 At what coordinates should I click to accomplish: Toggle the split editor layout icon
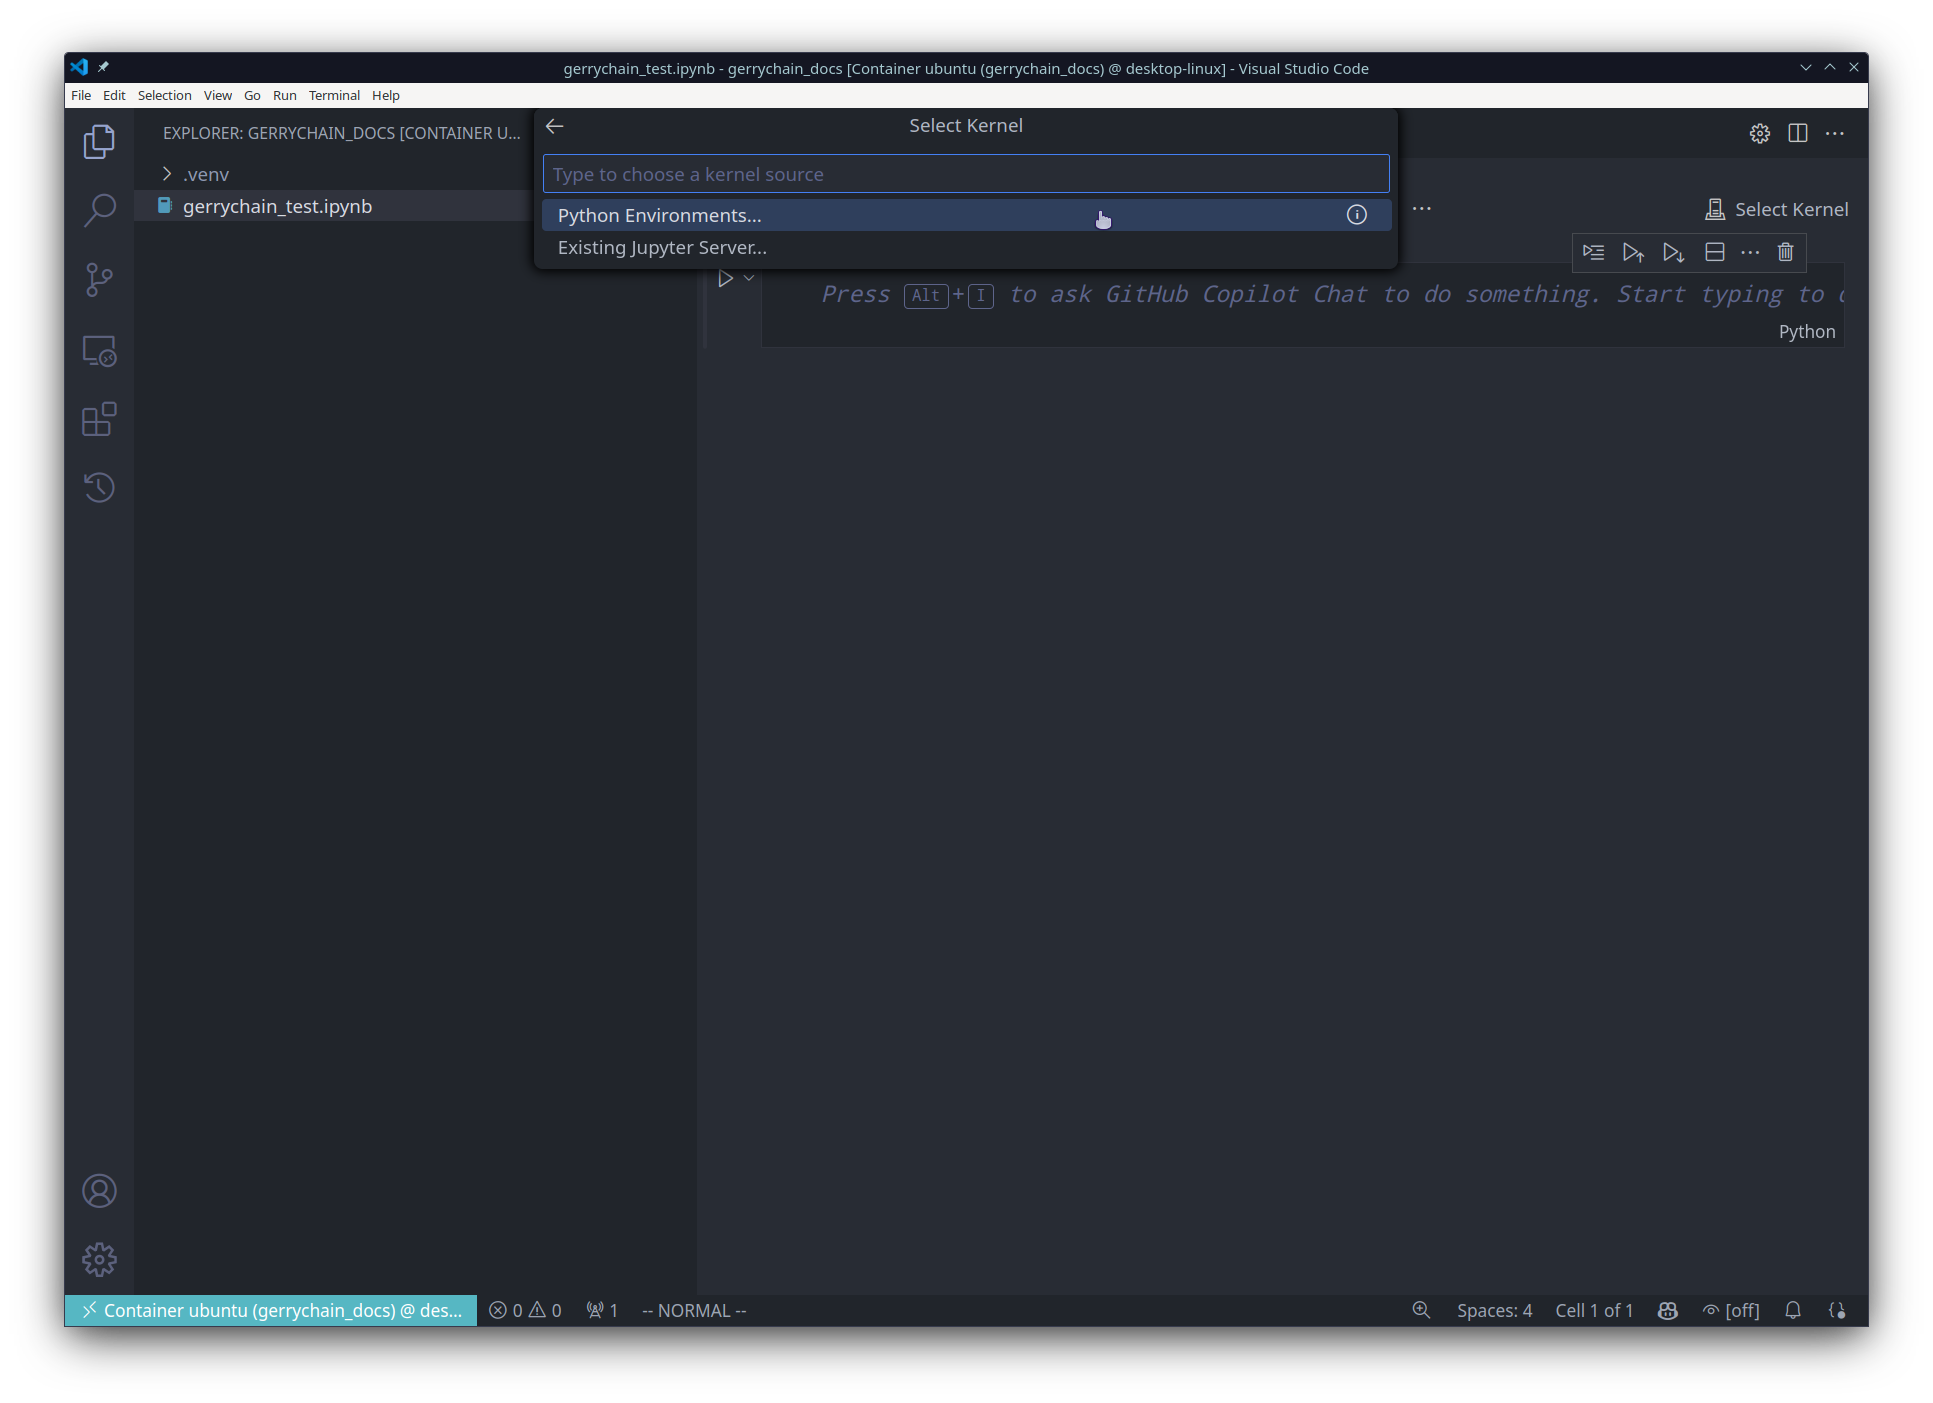(1798, 133)
